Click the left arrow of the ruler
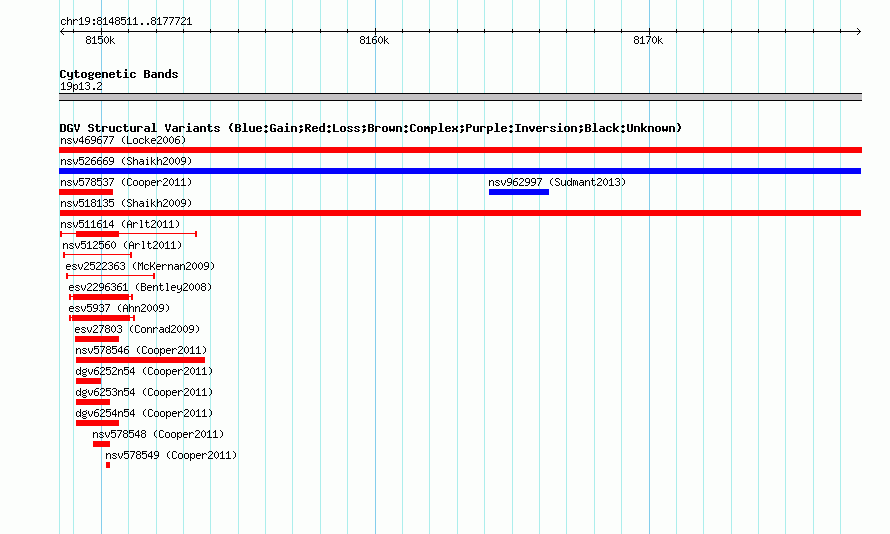890x534 pixels. [62, 31]
